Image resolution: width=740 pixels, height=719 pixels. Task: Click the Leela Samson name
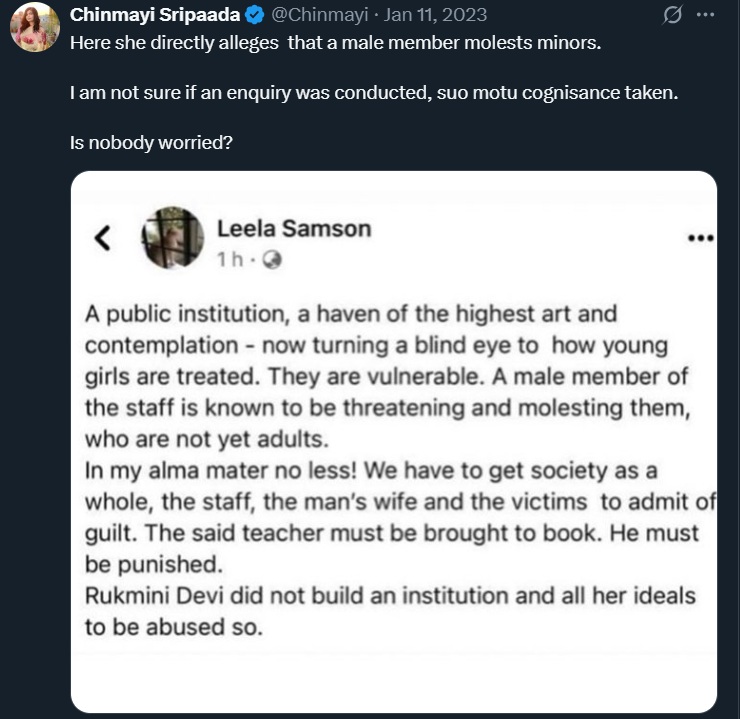294,228
